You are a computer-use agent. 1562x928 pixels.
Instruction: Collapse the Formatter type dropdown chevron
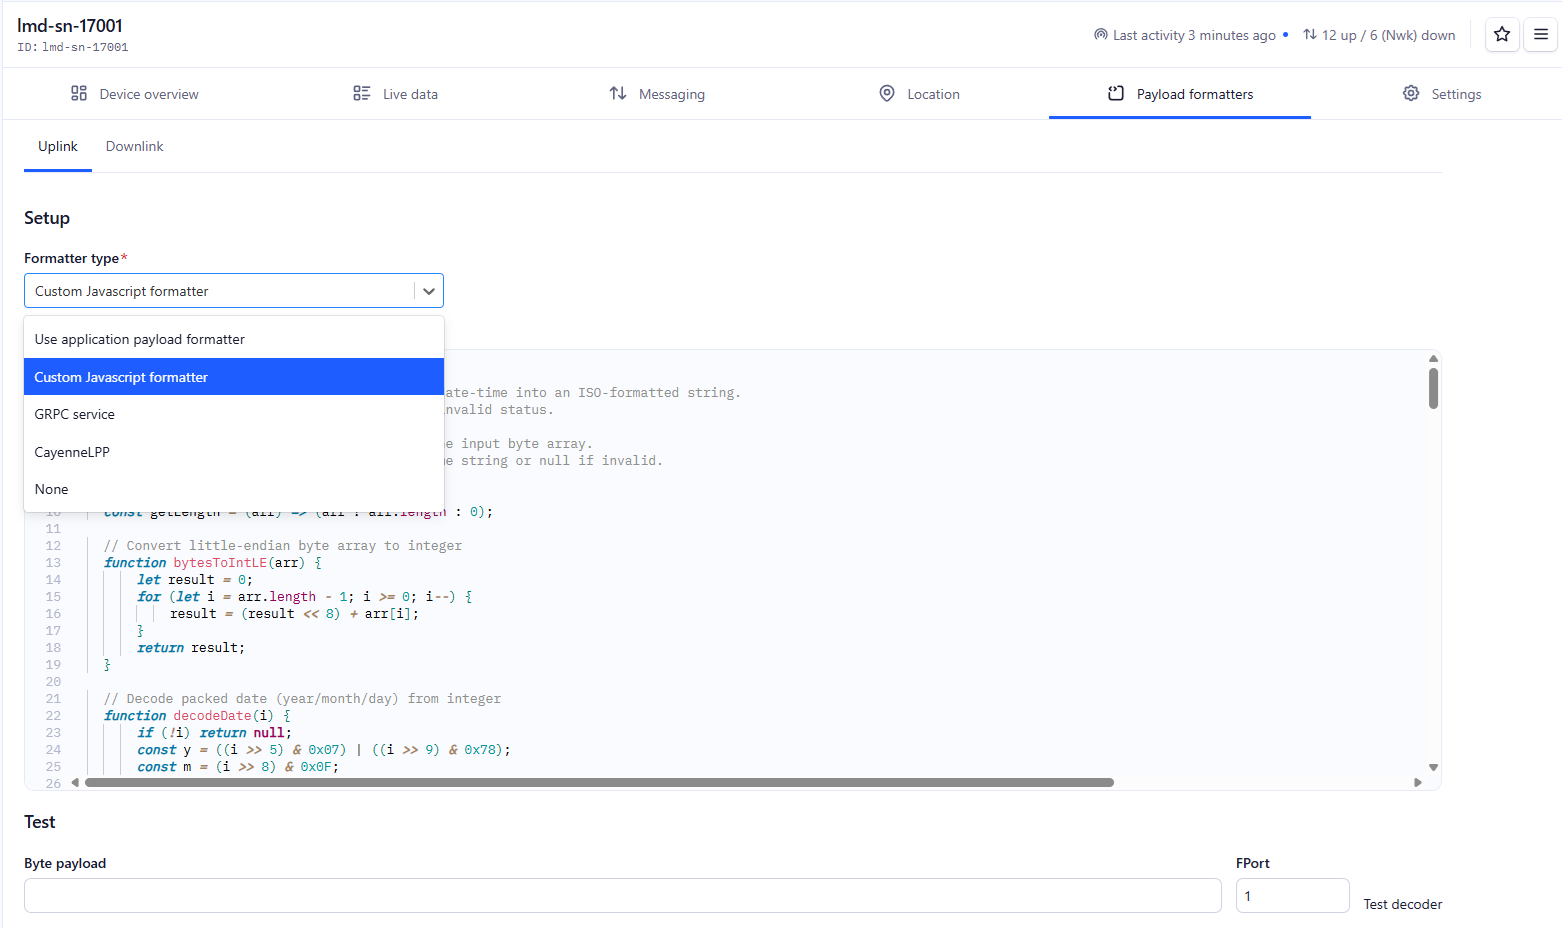click(x=429, y=291)
